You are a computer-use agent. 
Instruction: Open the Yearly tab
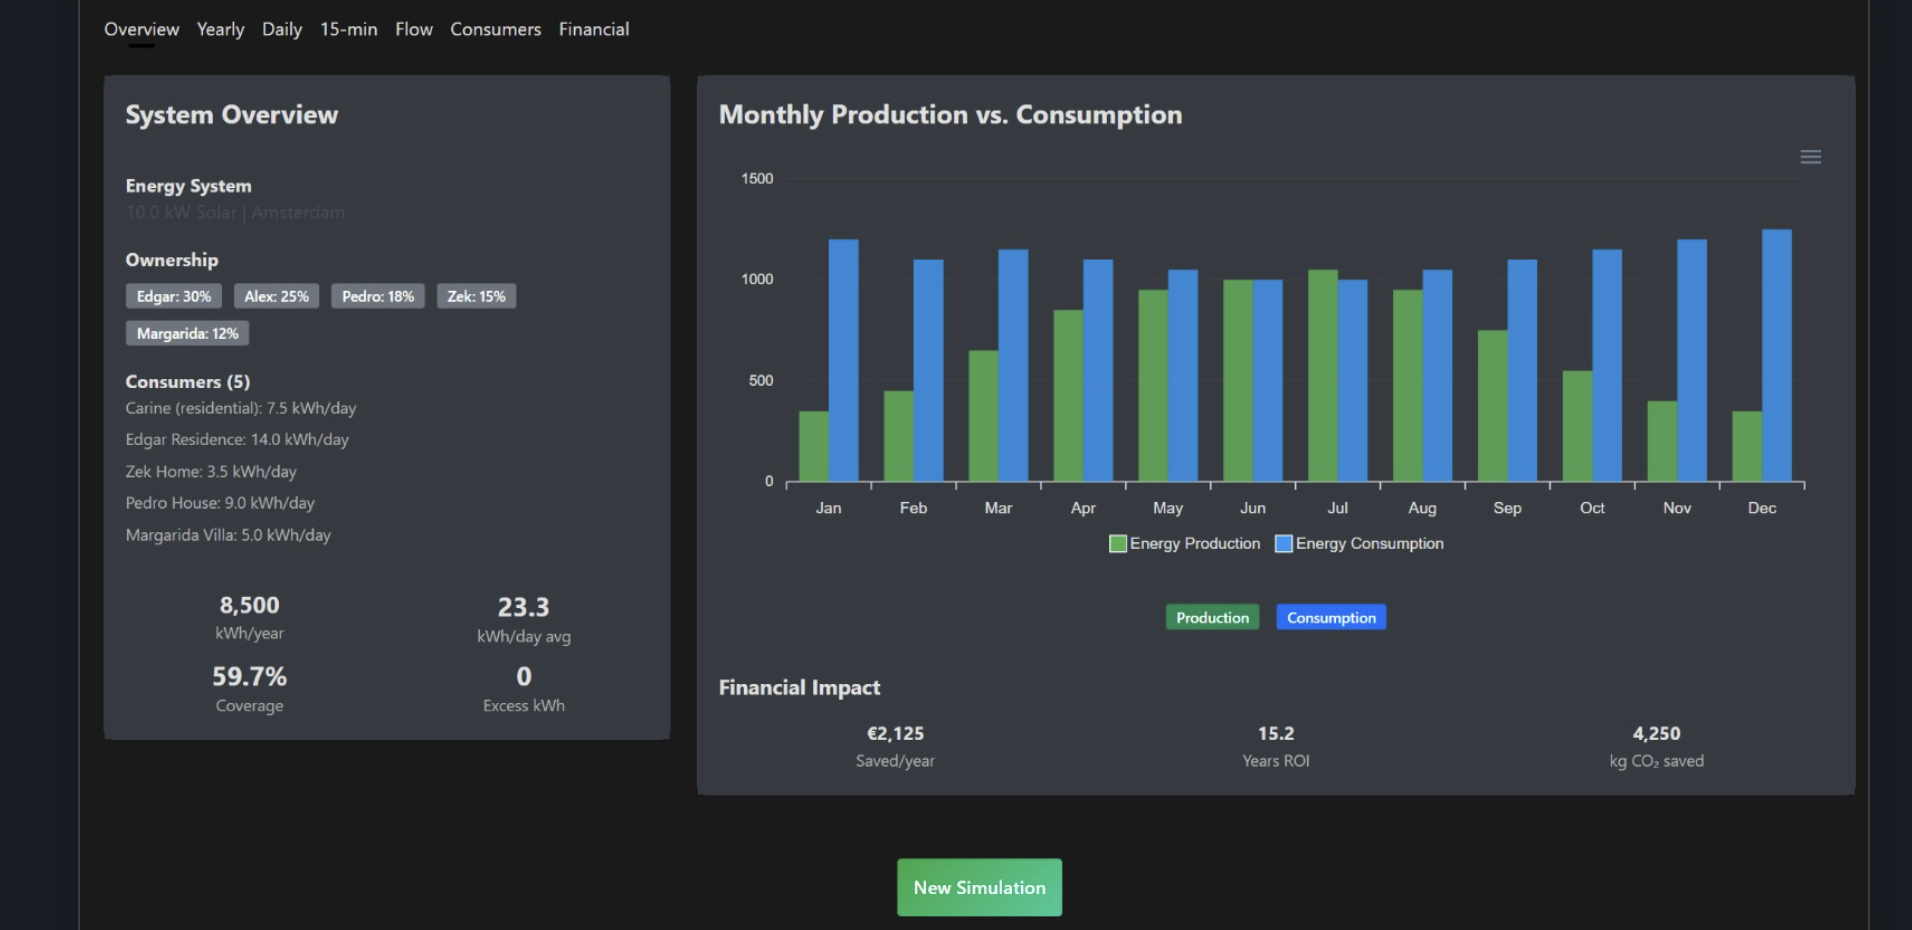221,29
